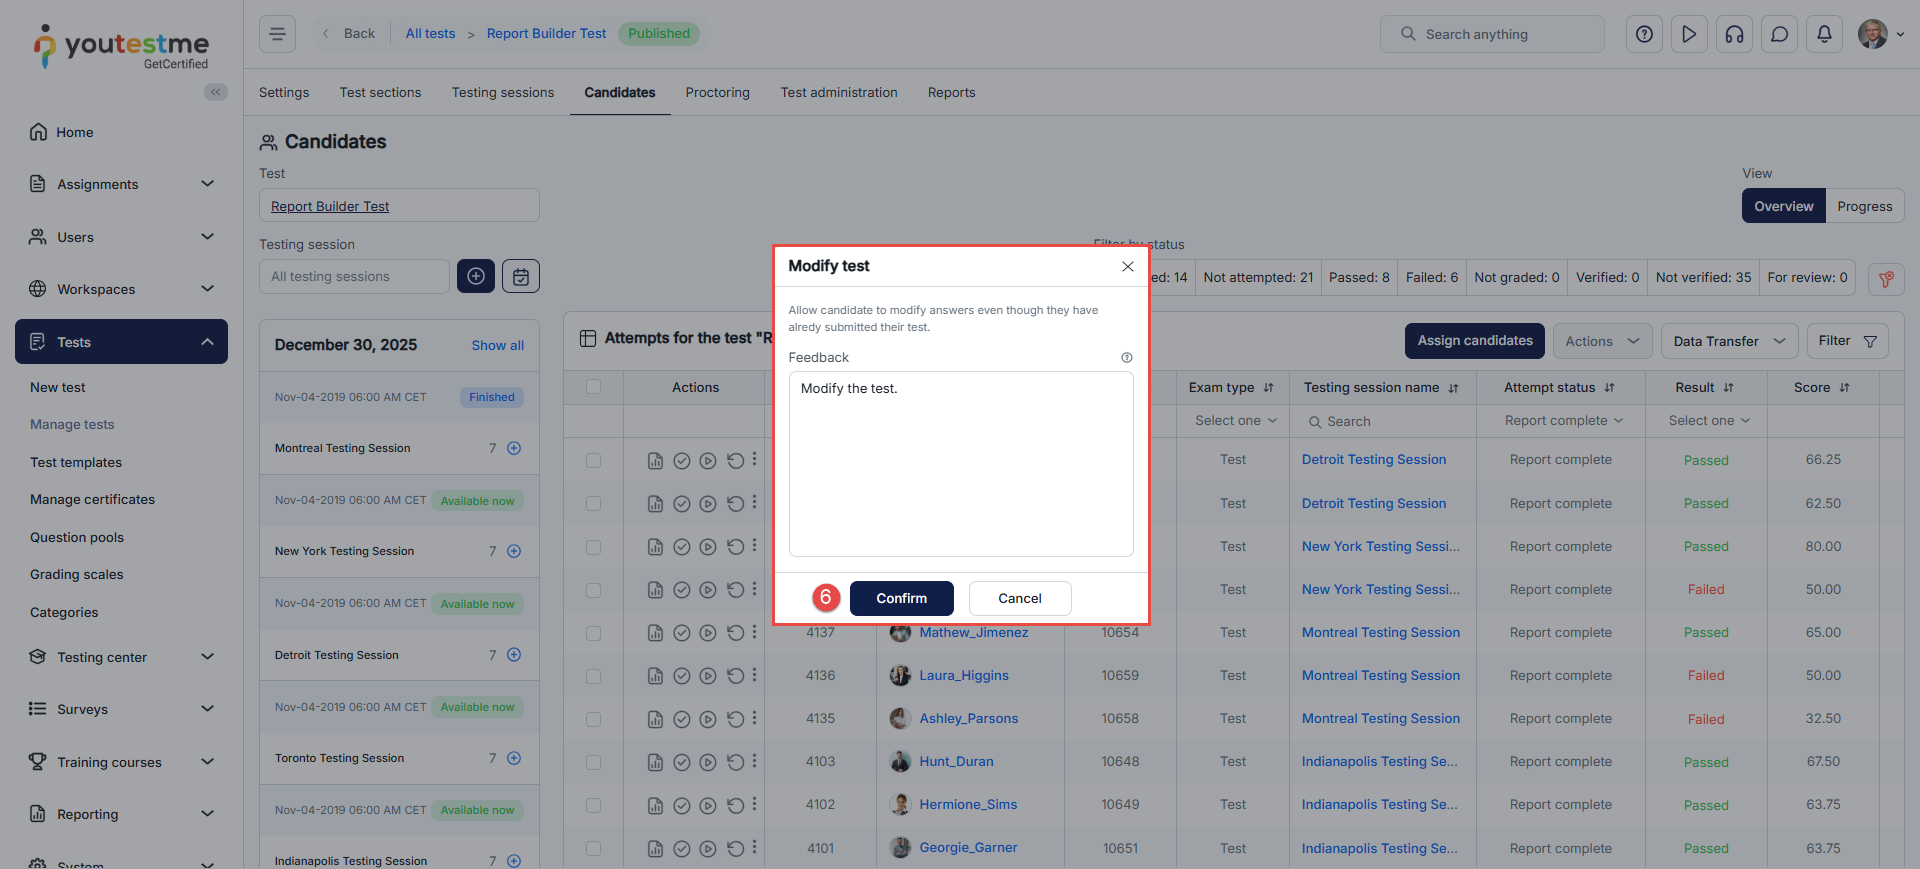Open the Test sections tab
This screenshot has width=1920, height=869.
[x=380, y=92]
